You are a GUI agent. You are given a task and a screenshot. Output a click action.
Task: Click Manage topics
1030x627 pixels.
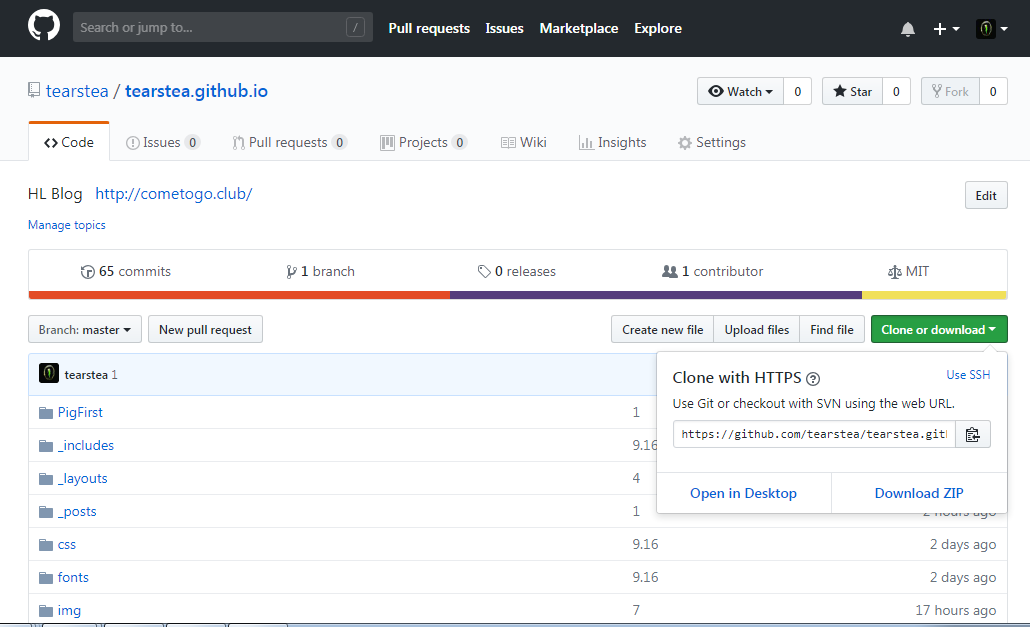pos(66,225)
